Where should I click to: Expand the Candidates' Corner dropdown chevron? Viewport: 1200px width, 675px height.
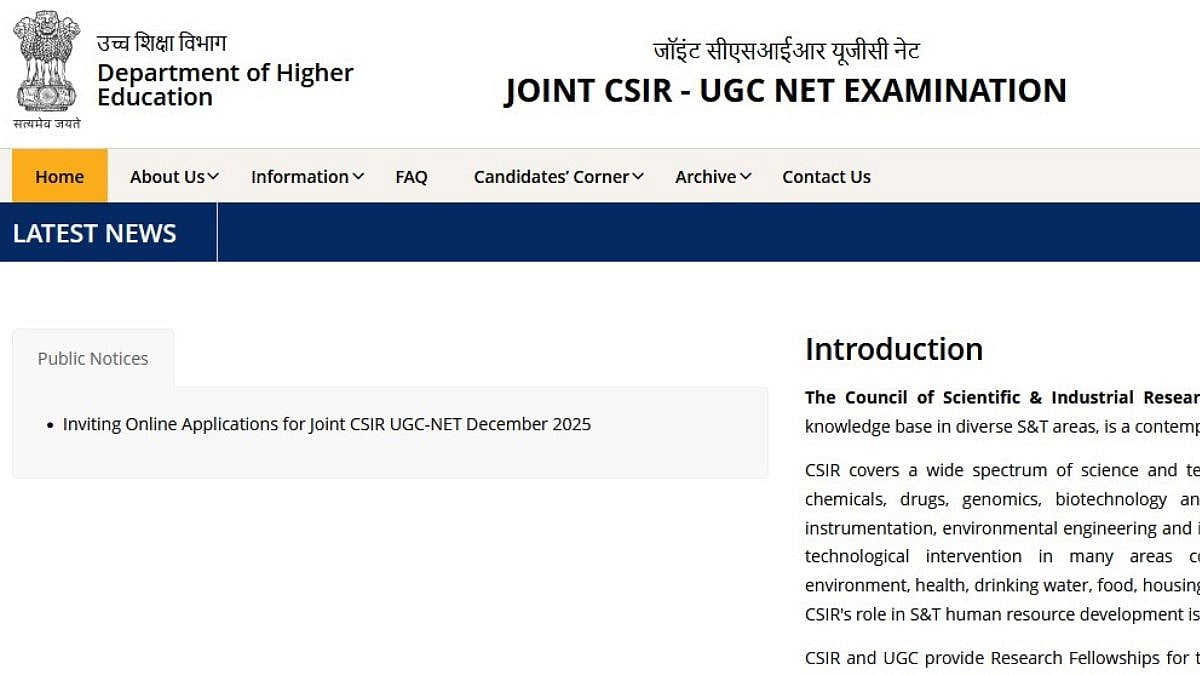[638, 177]
